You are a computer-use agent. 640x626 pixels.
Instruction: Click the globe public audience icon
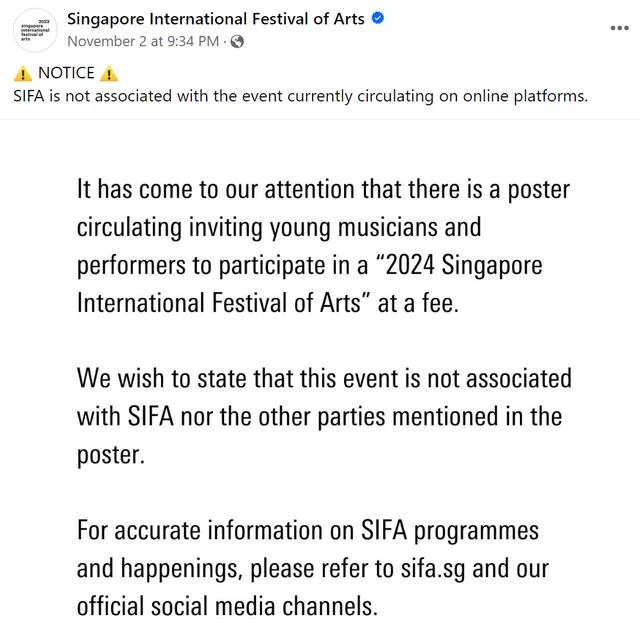[x=237, y=42]
